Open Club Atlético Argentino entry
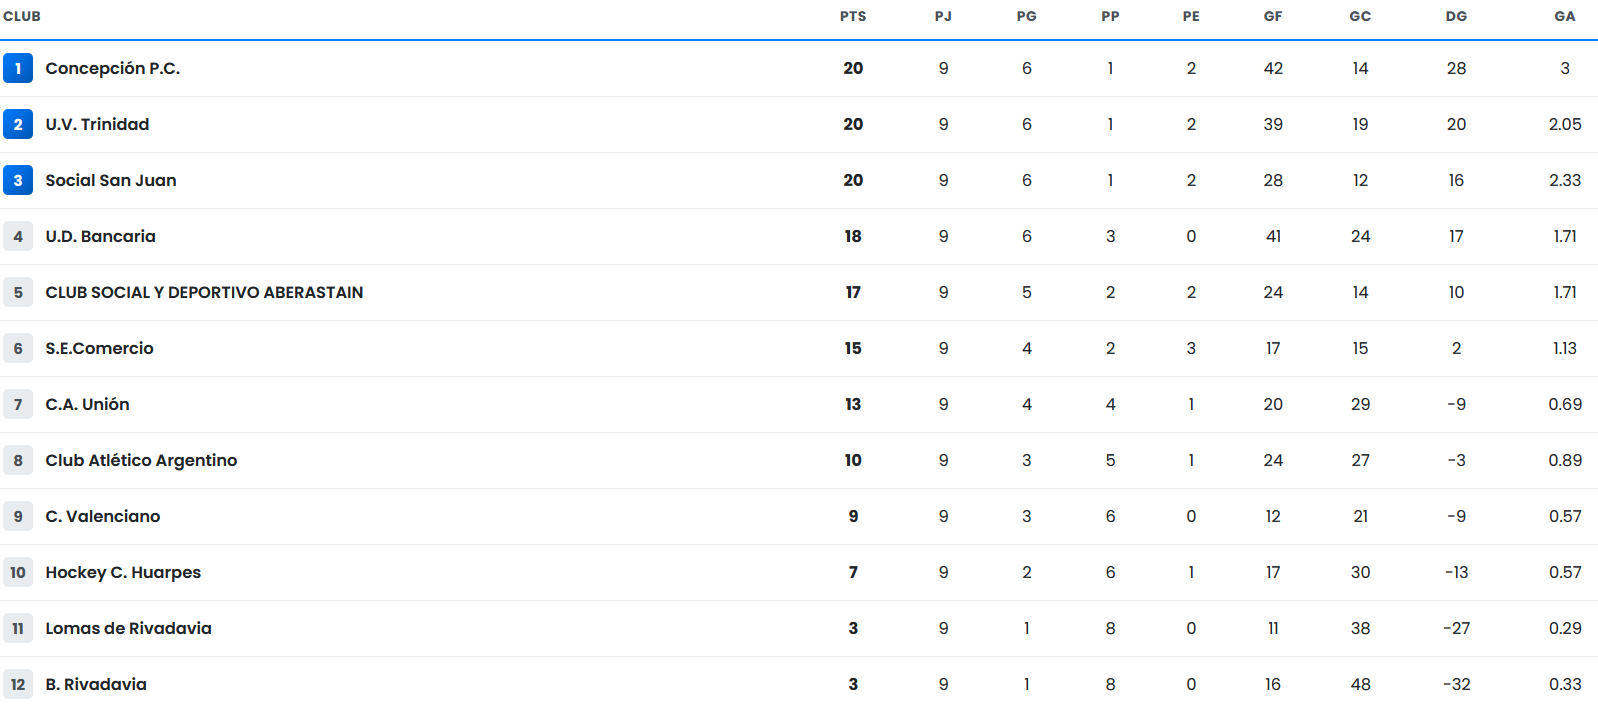The width and height of the screenshot is (1598, 707). (x=141, y=460)
